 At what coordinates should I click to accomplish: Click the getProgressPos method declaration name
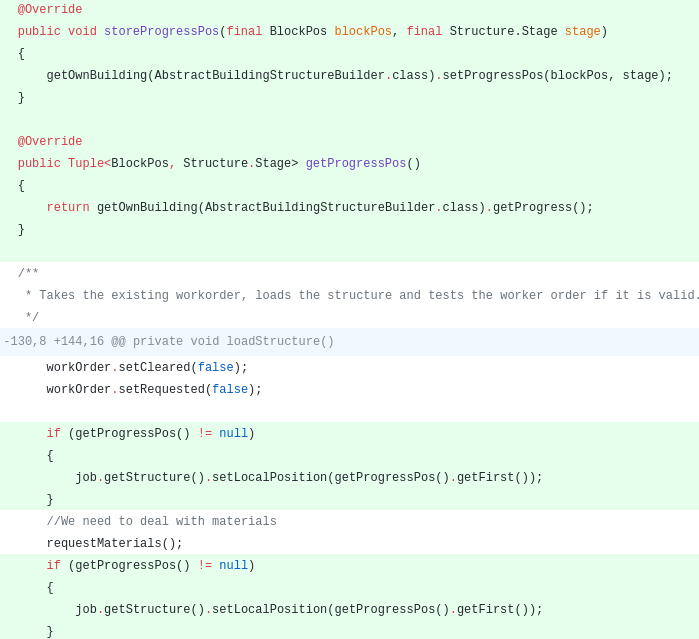pos(356,164)
